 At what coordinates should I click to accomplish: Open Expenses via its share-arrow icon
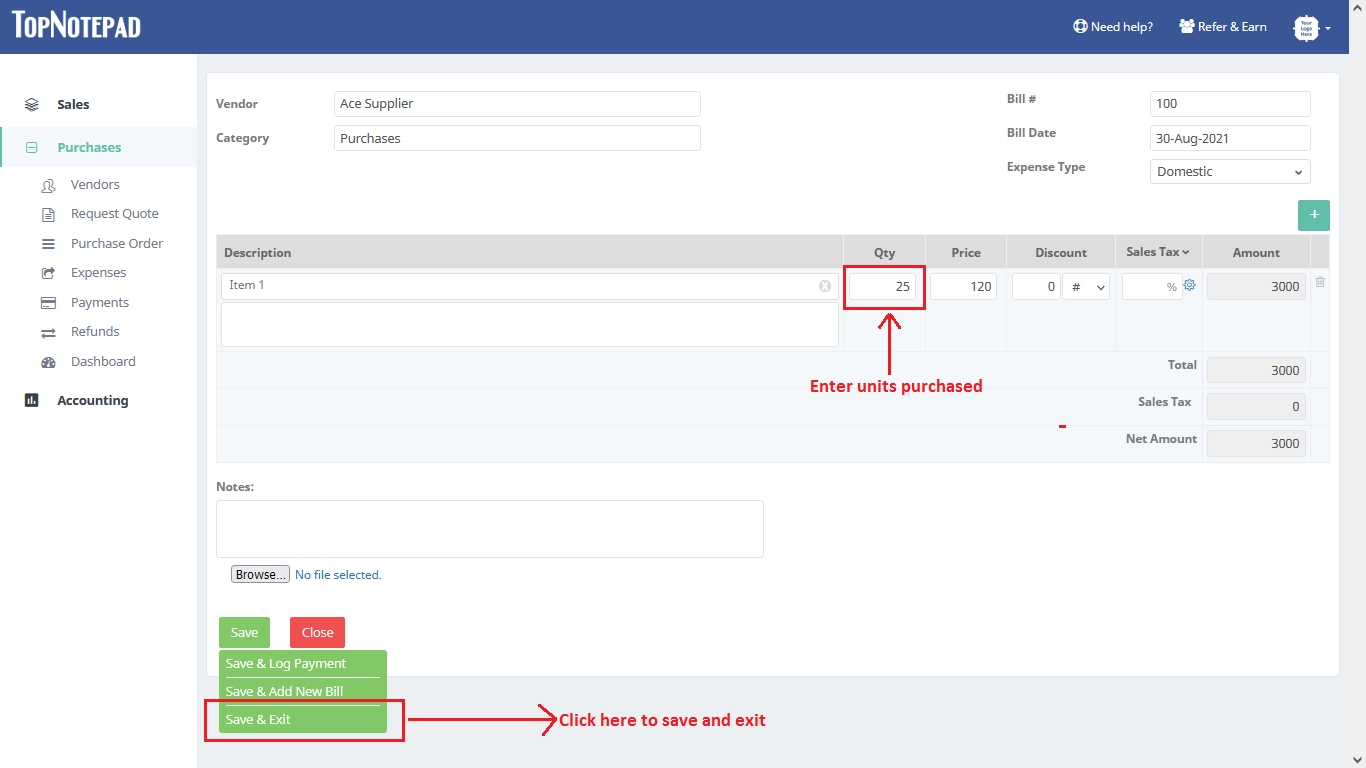click(47, 272)
